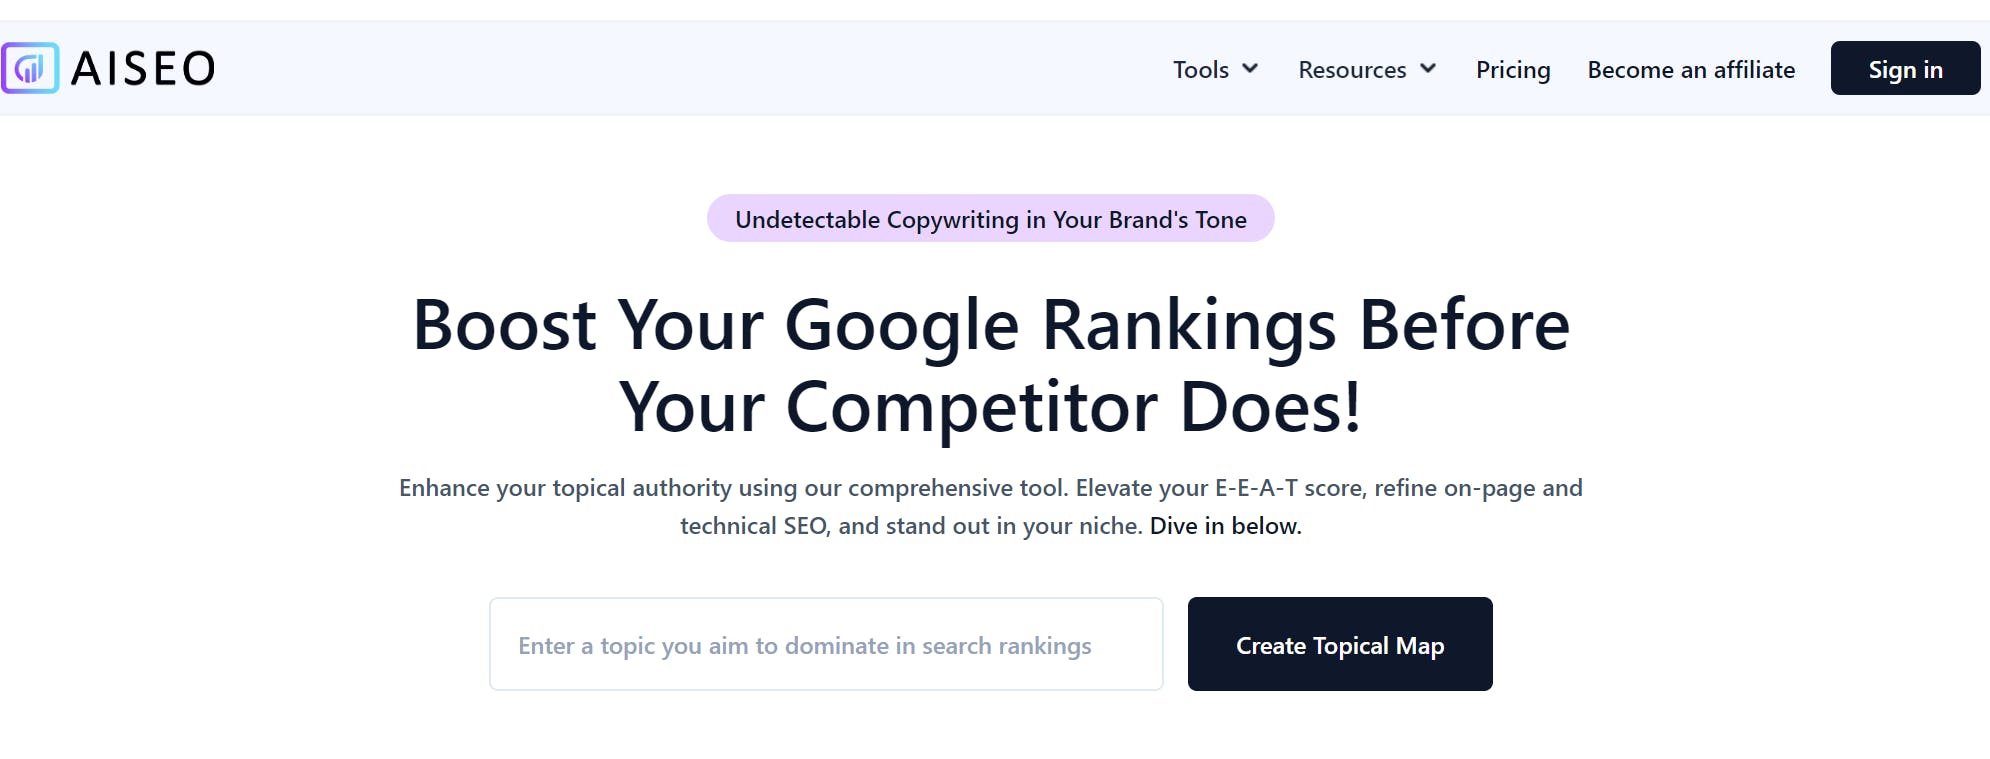Click the 'Boost Your Google Rankings Before' headline line

(x=991, y=325)
